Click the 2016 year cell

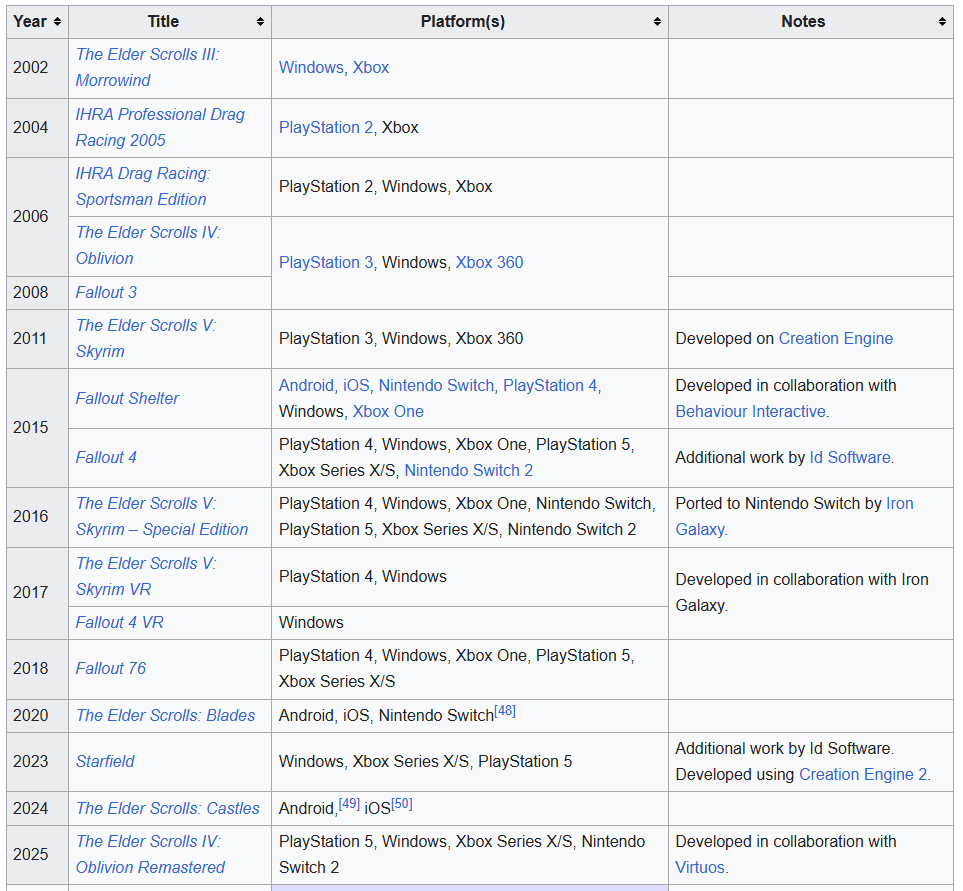[x=37, y=516]
